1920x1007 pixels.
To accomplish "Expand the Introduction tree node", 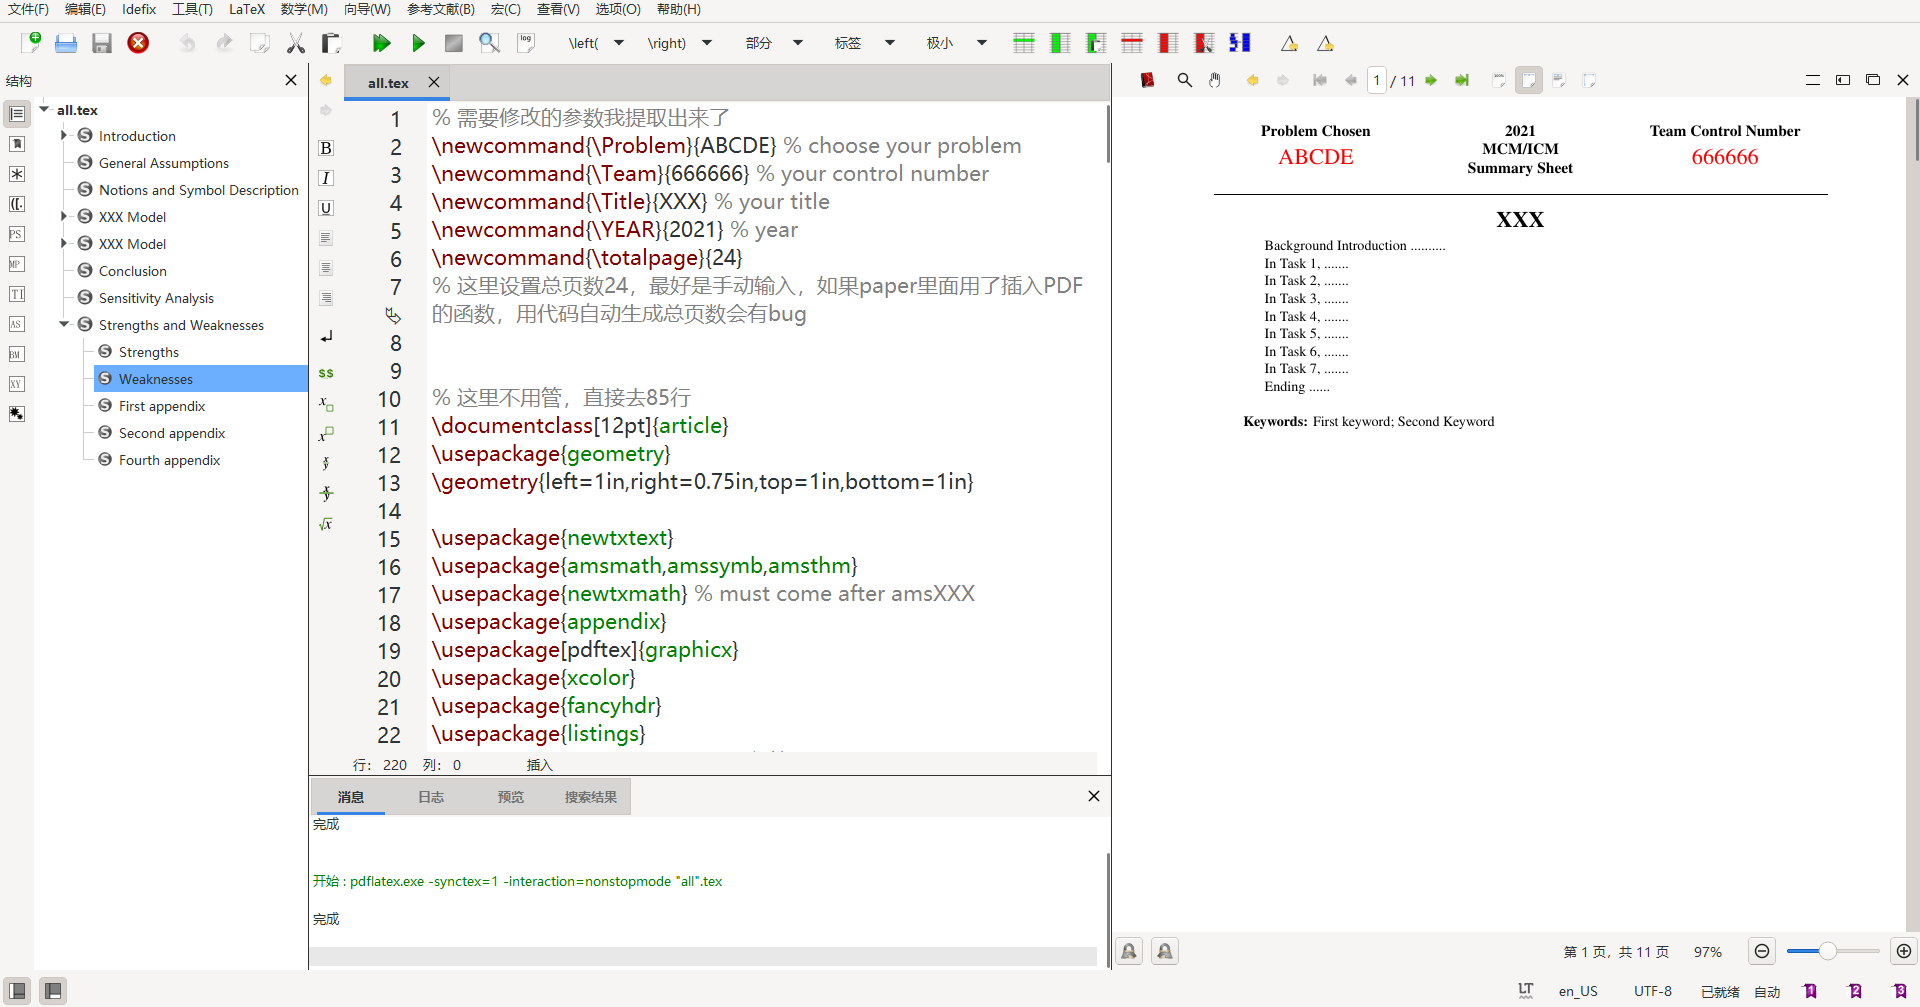I will point(64,135).
